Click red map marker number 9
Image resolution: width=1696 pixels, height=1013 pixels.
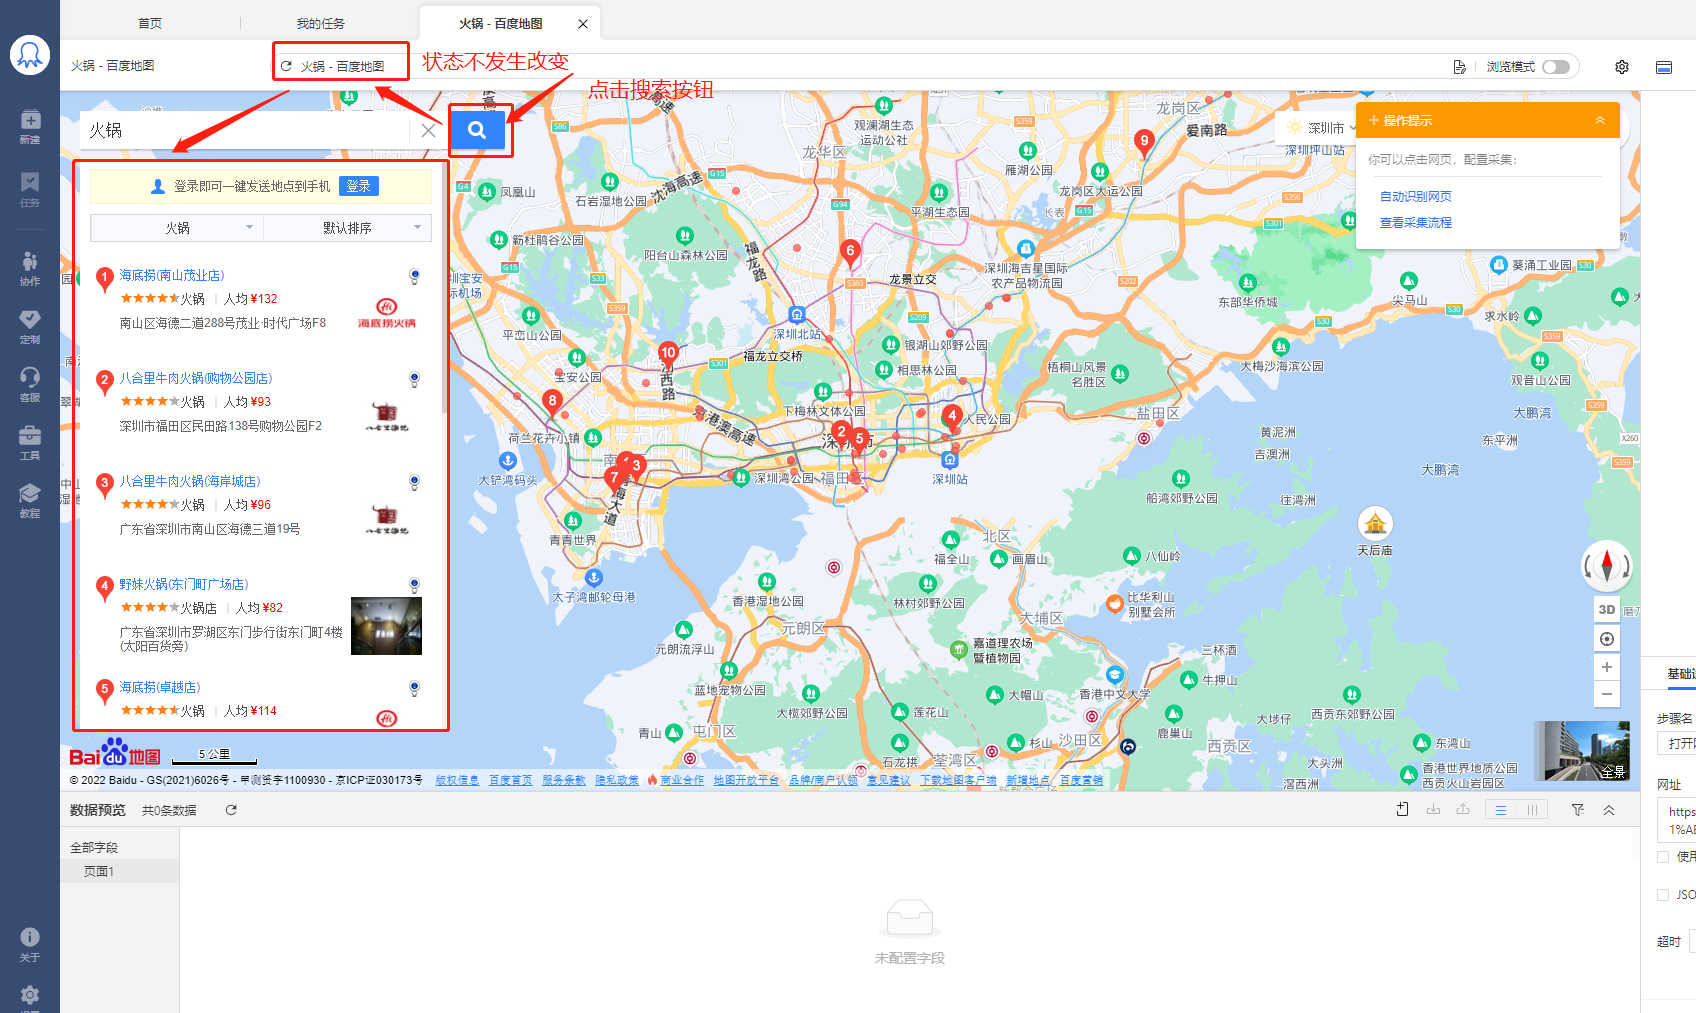(x=1144, y=142)
